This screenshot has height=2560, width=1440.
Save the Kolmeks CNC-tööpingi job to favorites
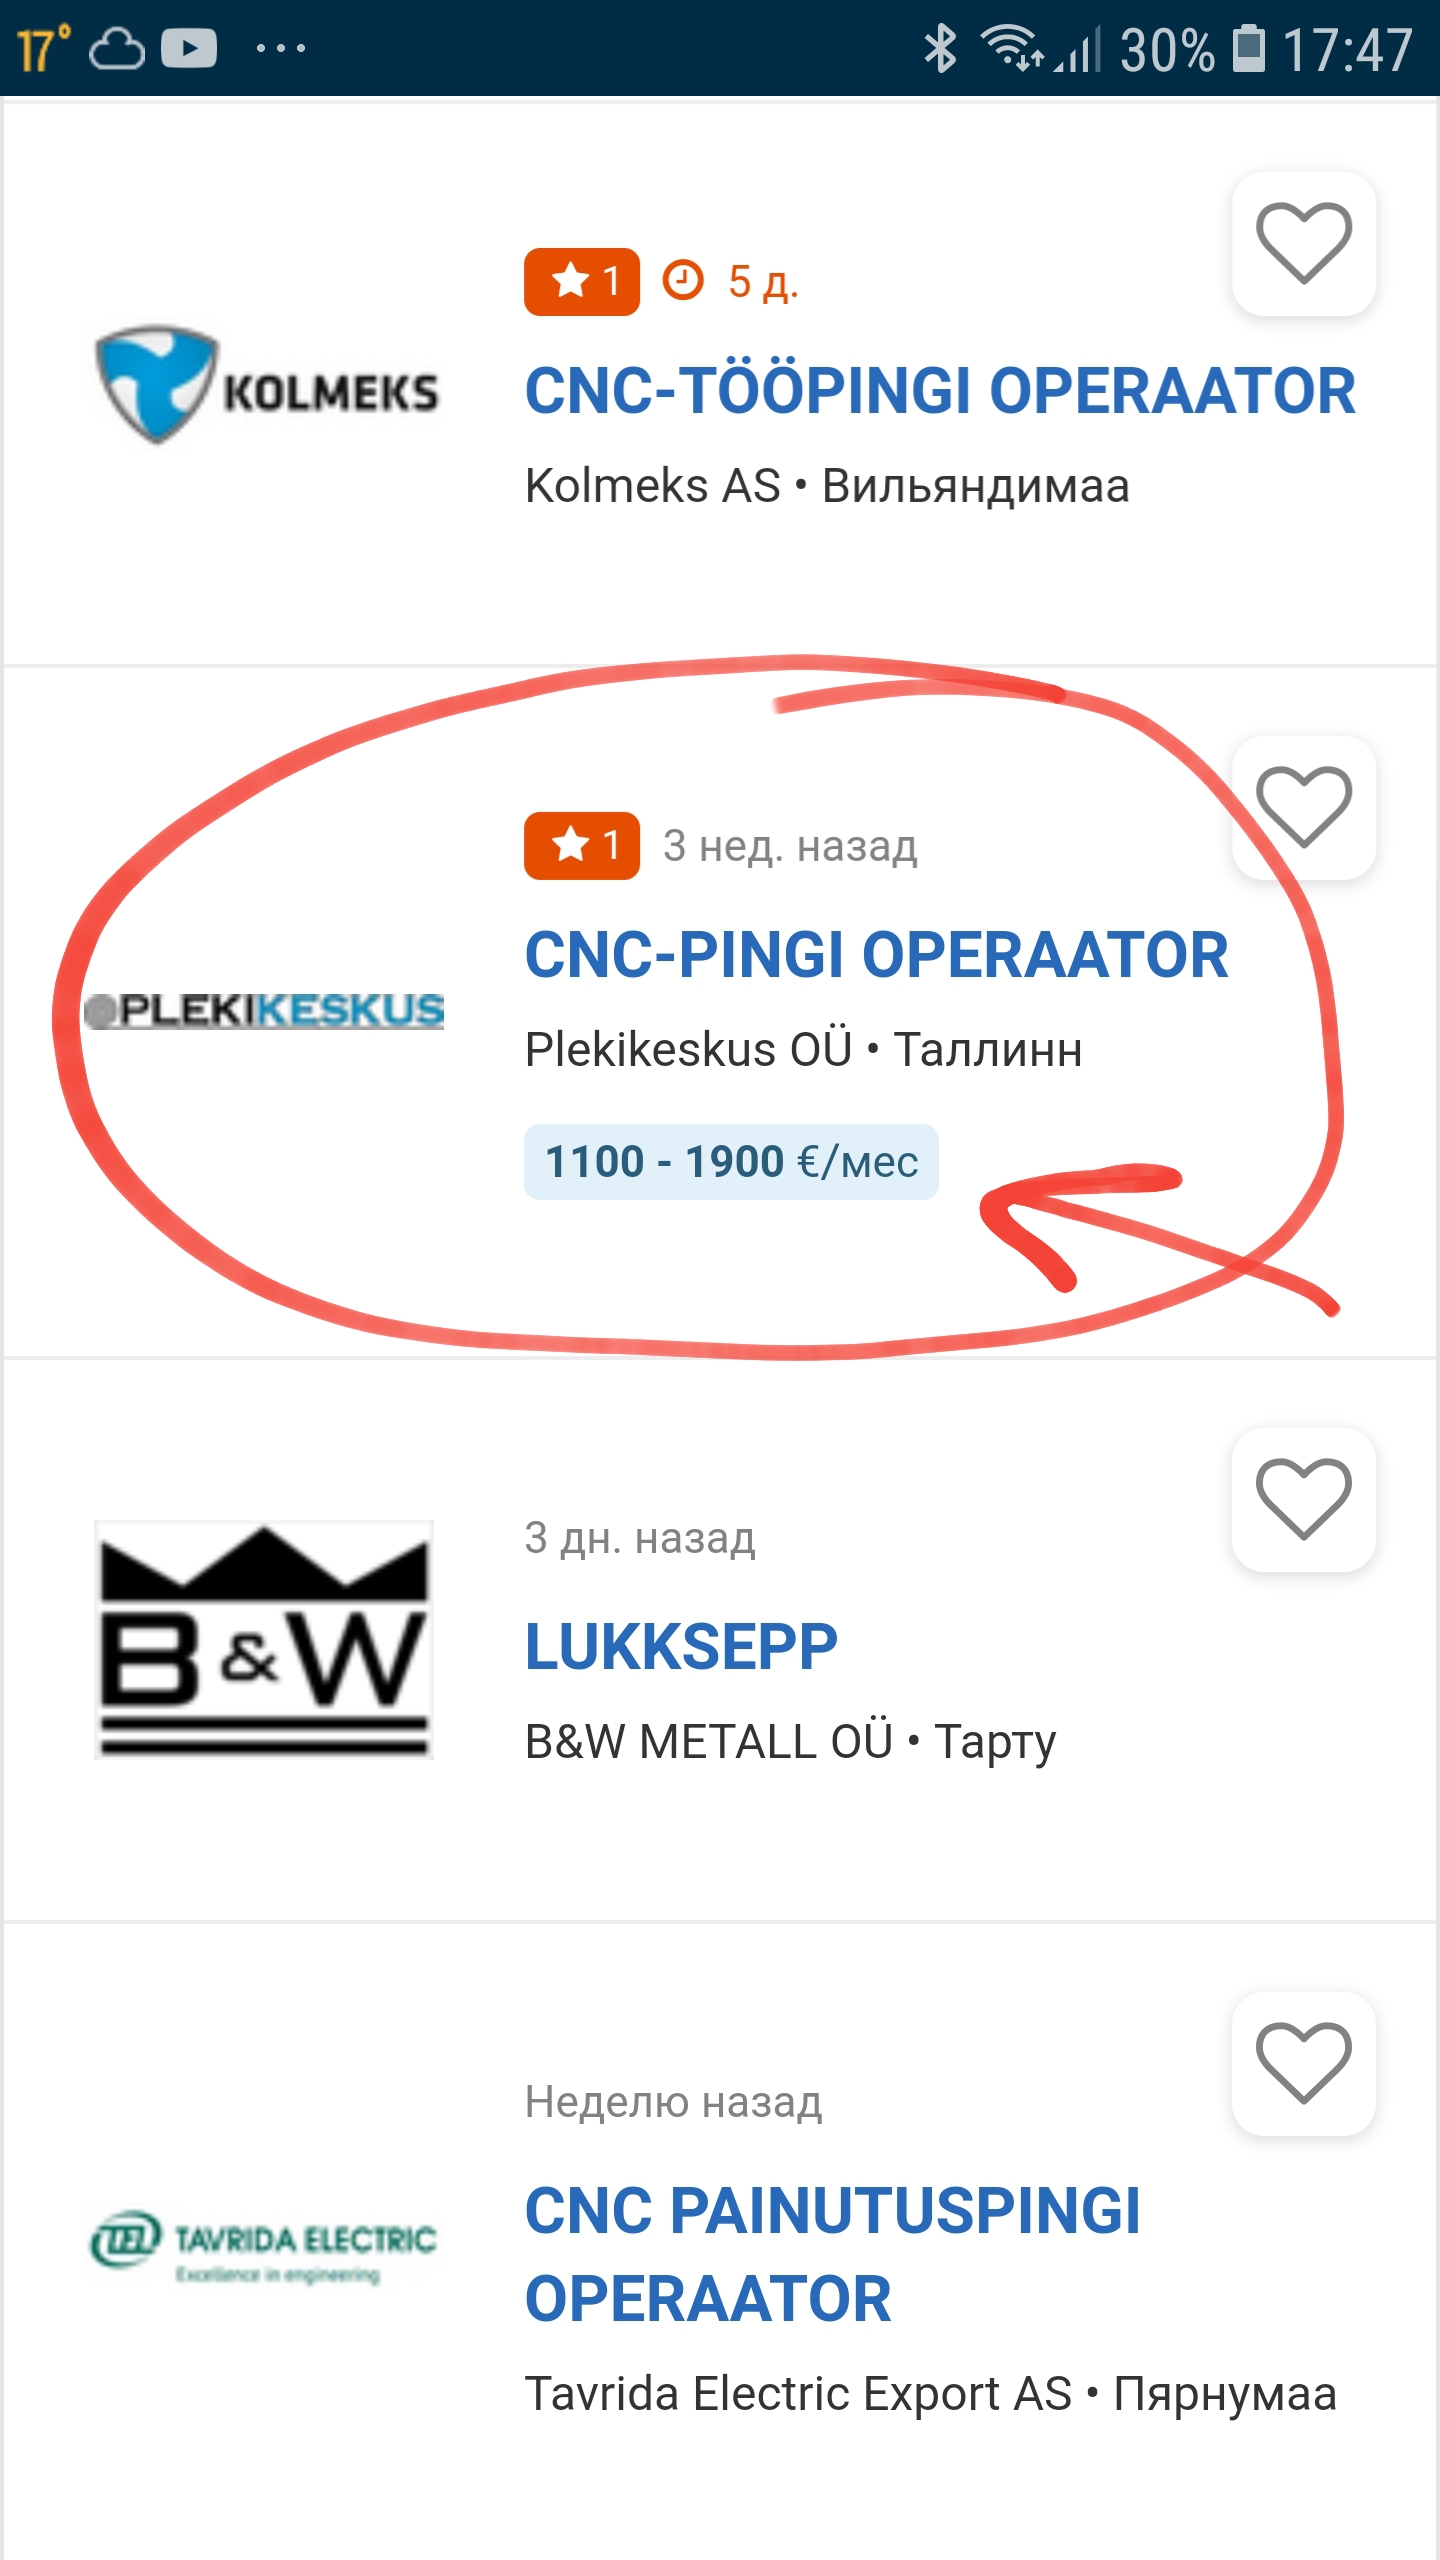(1303, 244)
